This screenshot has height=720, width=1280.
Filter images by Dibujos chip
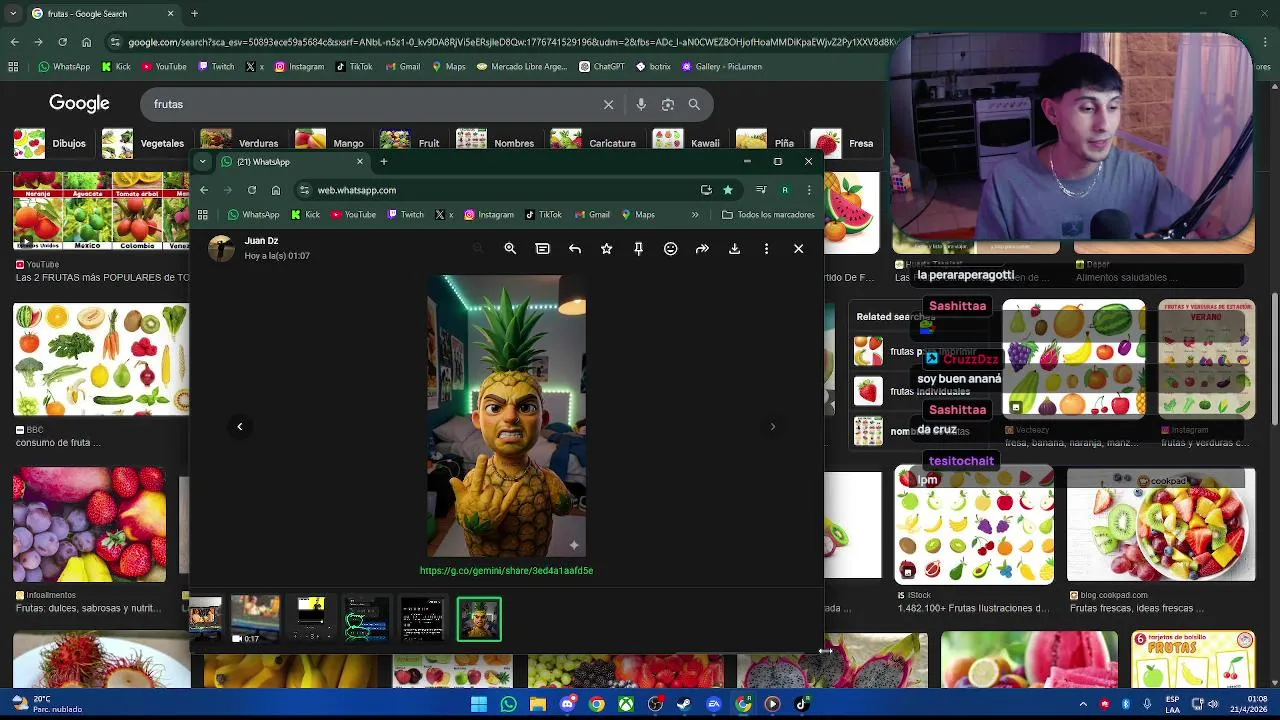[x=51, y=143]
